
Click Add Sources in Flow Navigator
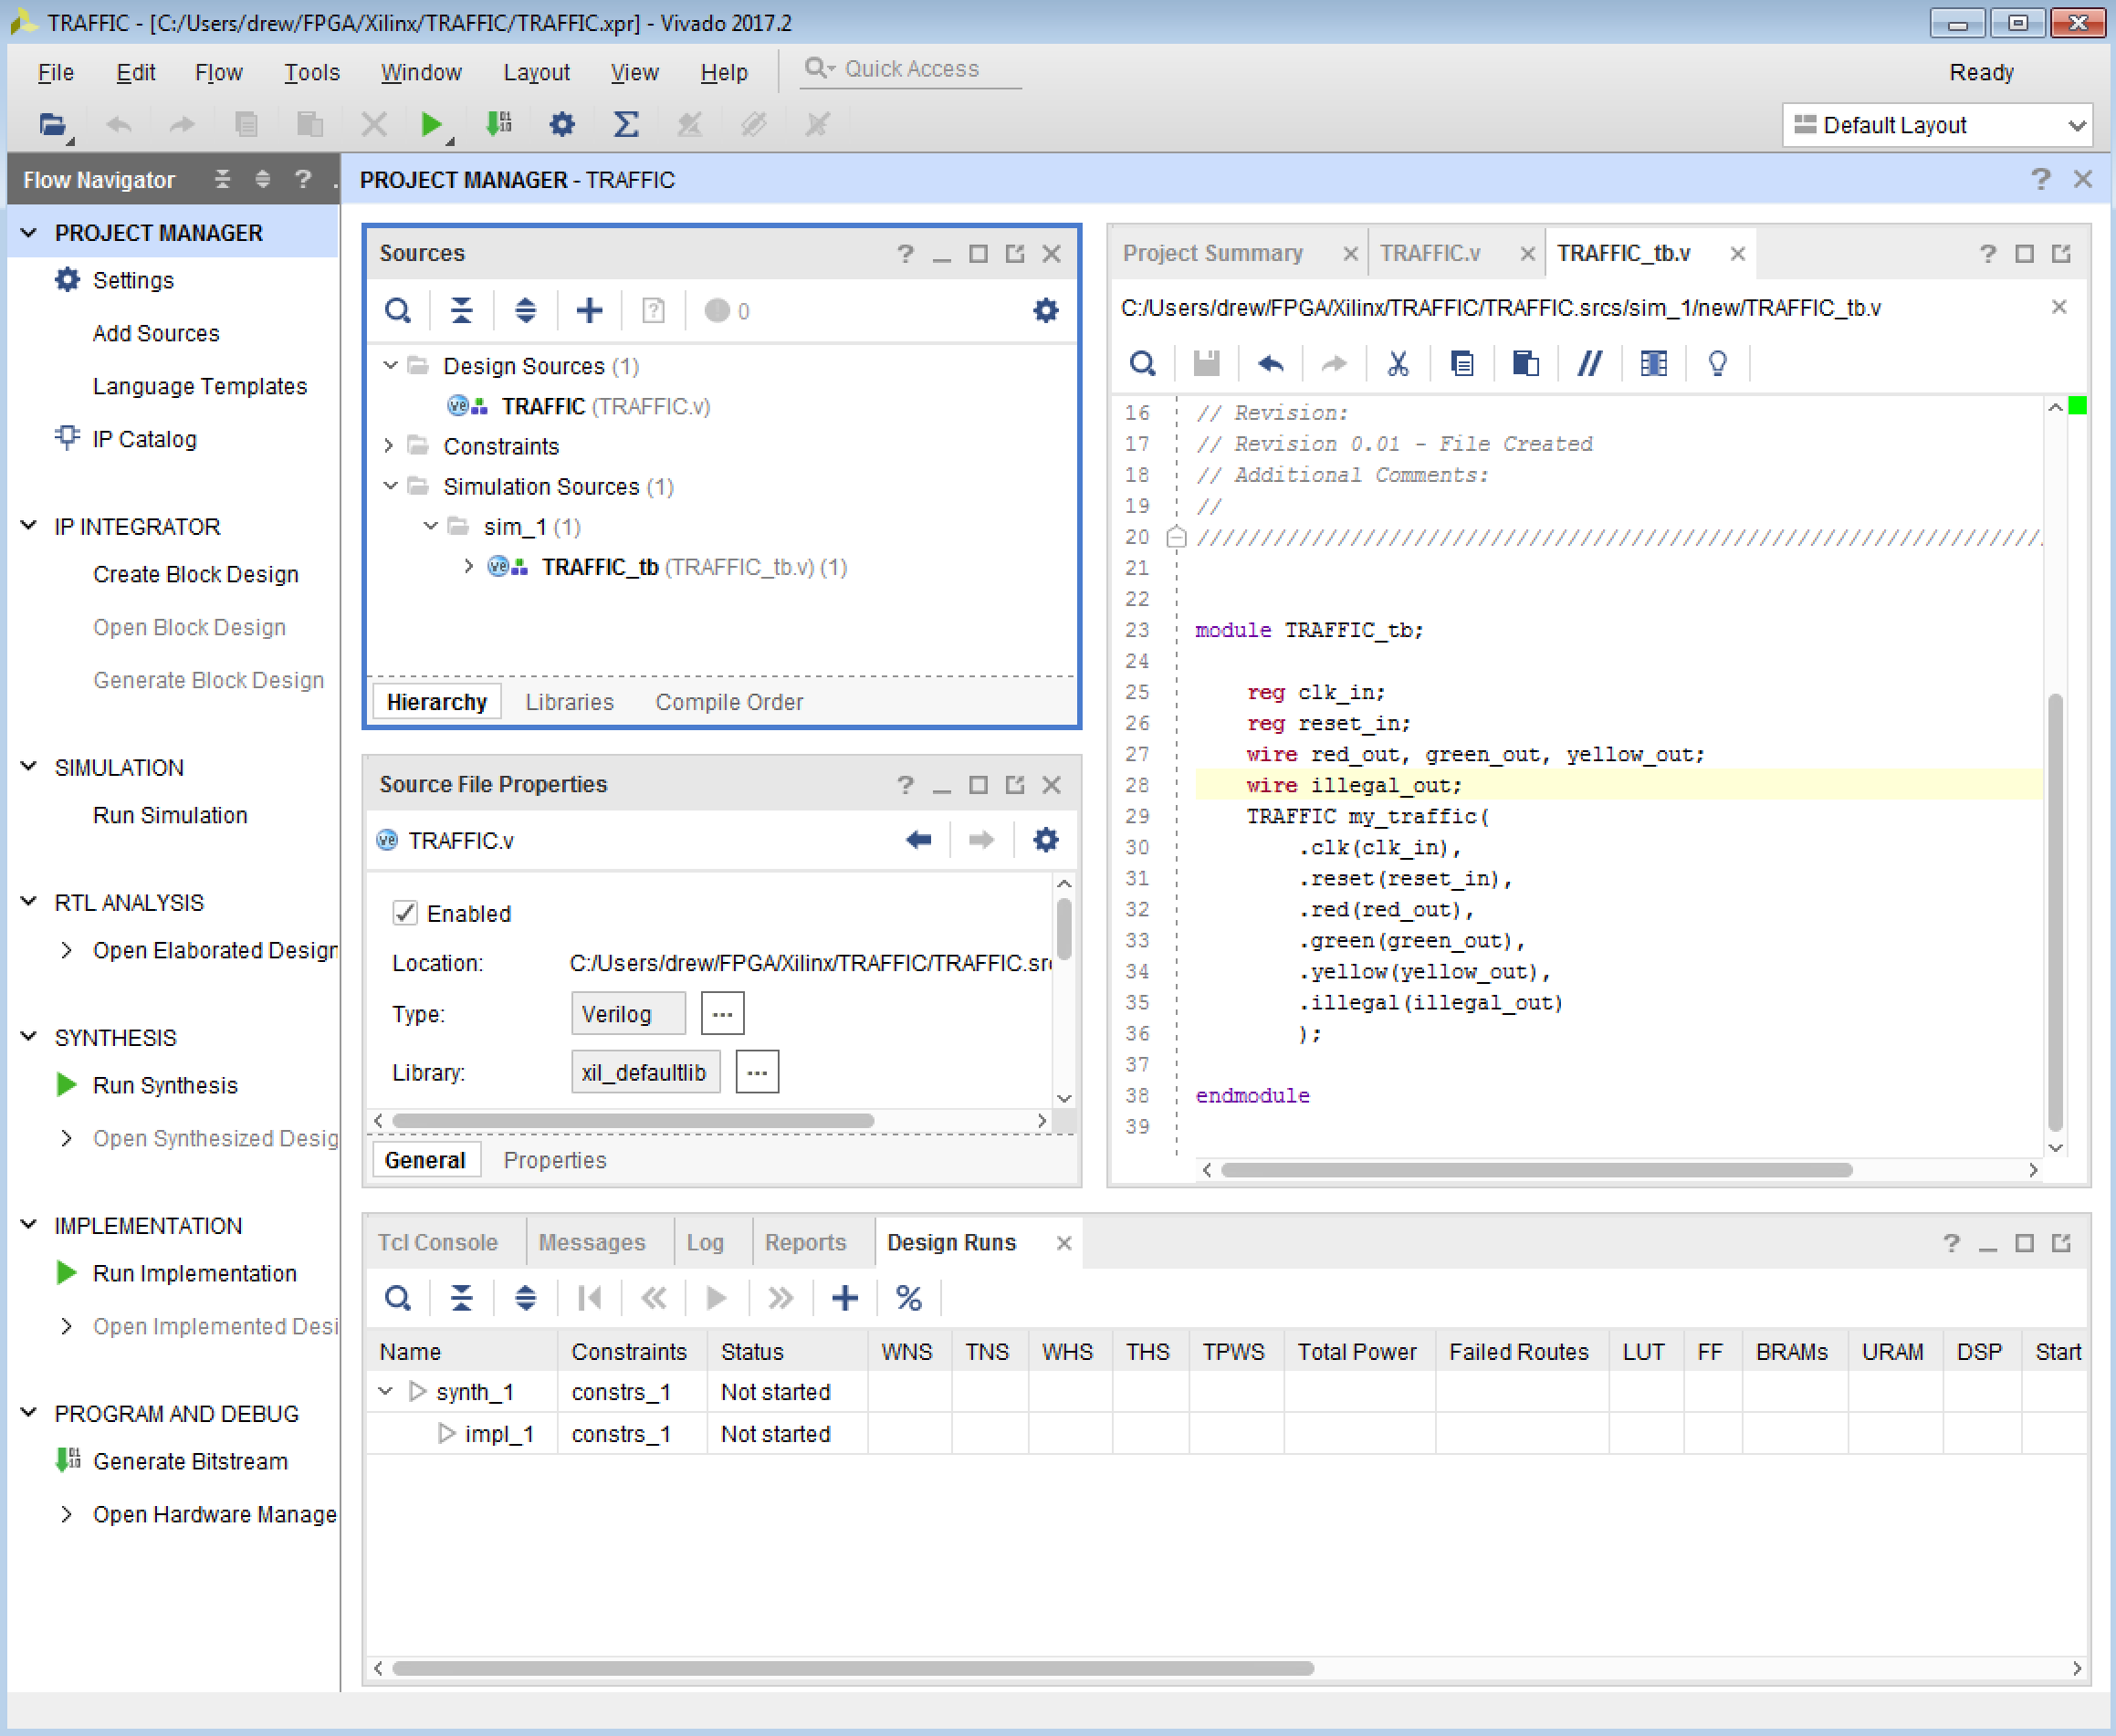pos(156,333)
